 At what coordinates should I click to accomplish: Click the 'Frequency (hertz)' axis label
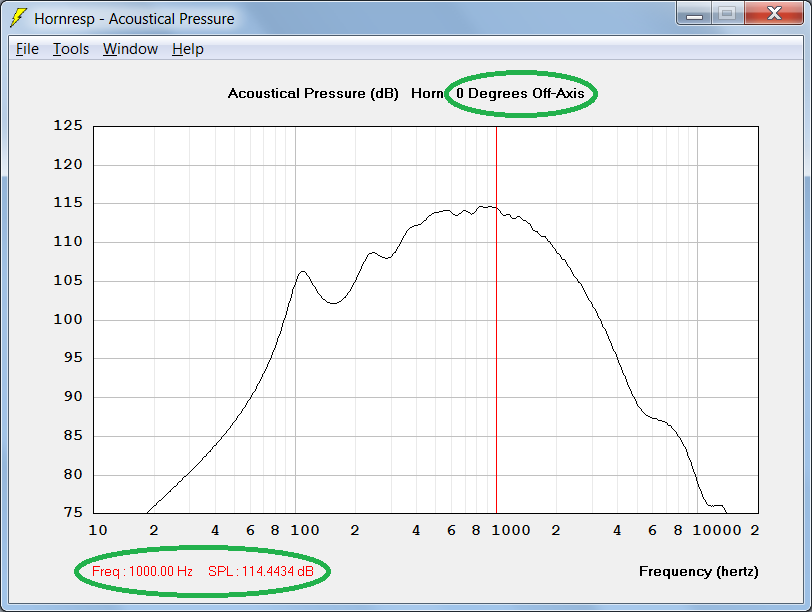[698, 571]
